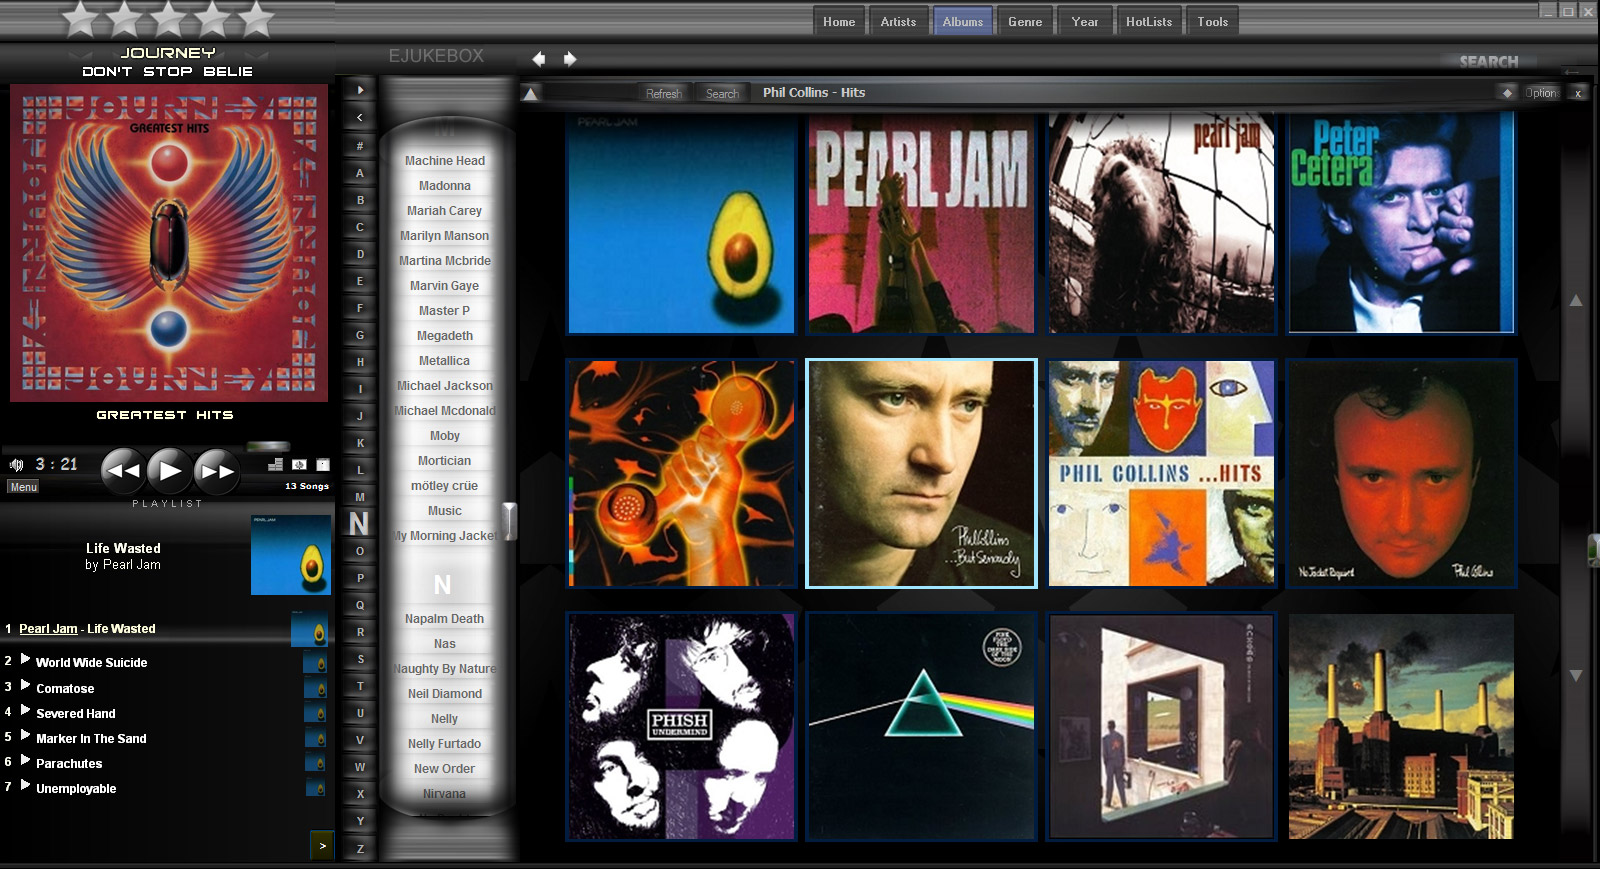The image size is (1600, 869).
Task: Click the Refresh button
Action: [x=663, y=94]
